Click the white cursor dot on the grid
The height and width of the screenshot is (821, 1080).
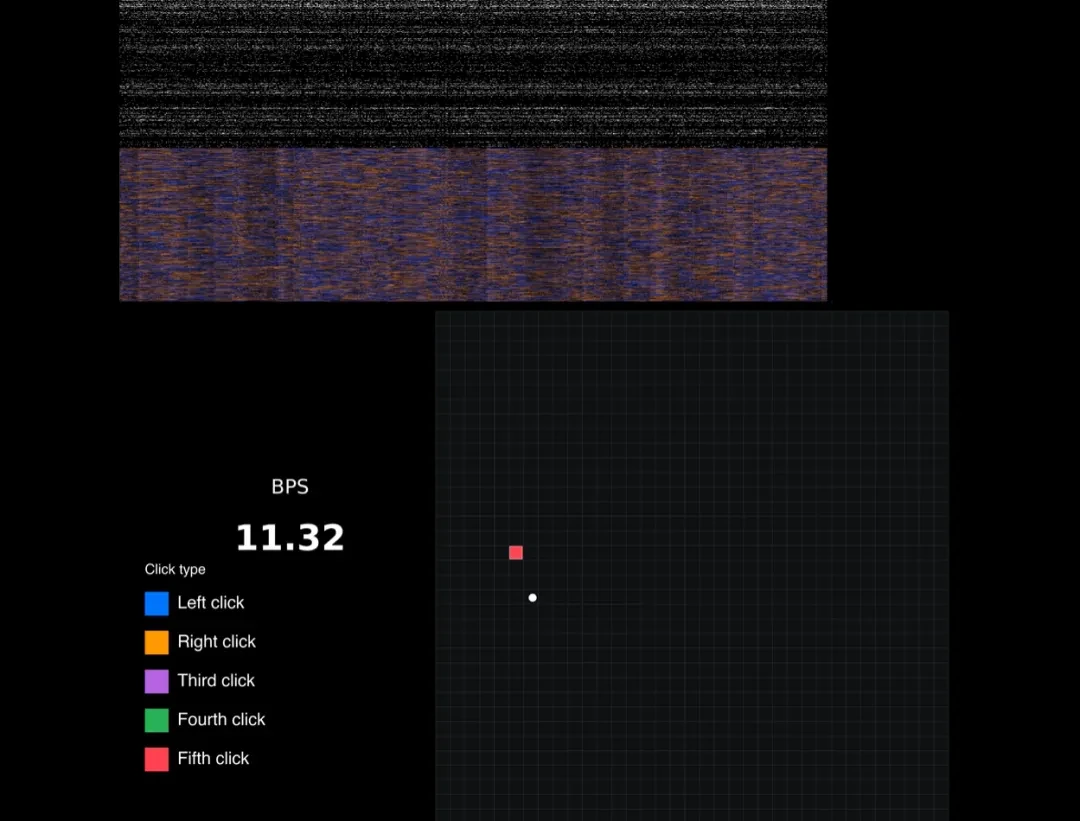click(532, 598)
